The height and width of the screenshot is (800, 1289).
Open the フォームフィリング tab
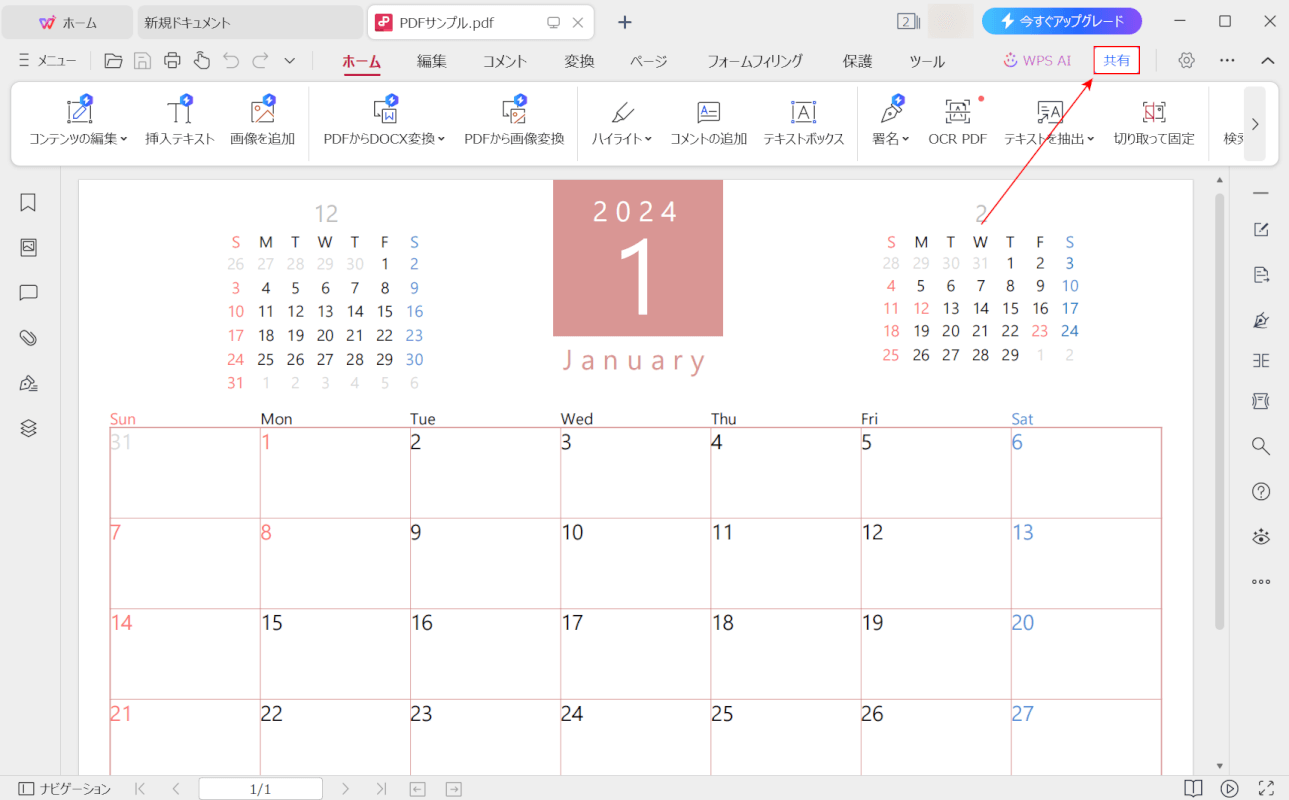[755, 61]
